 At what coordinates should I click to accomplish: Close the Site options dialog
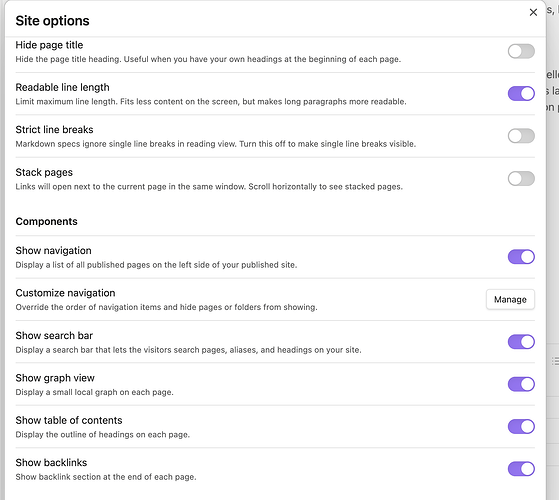(533, 12)
